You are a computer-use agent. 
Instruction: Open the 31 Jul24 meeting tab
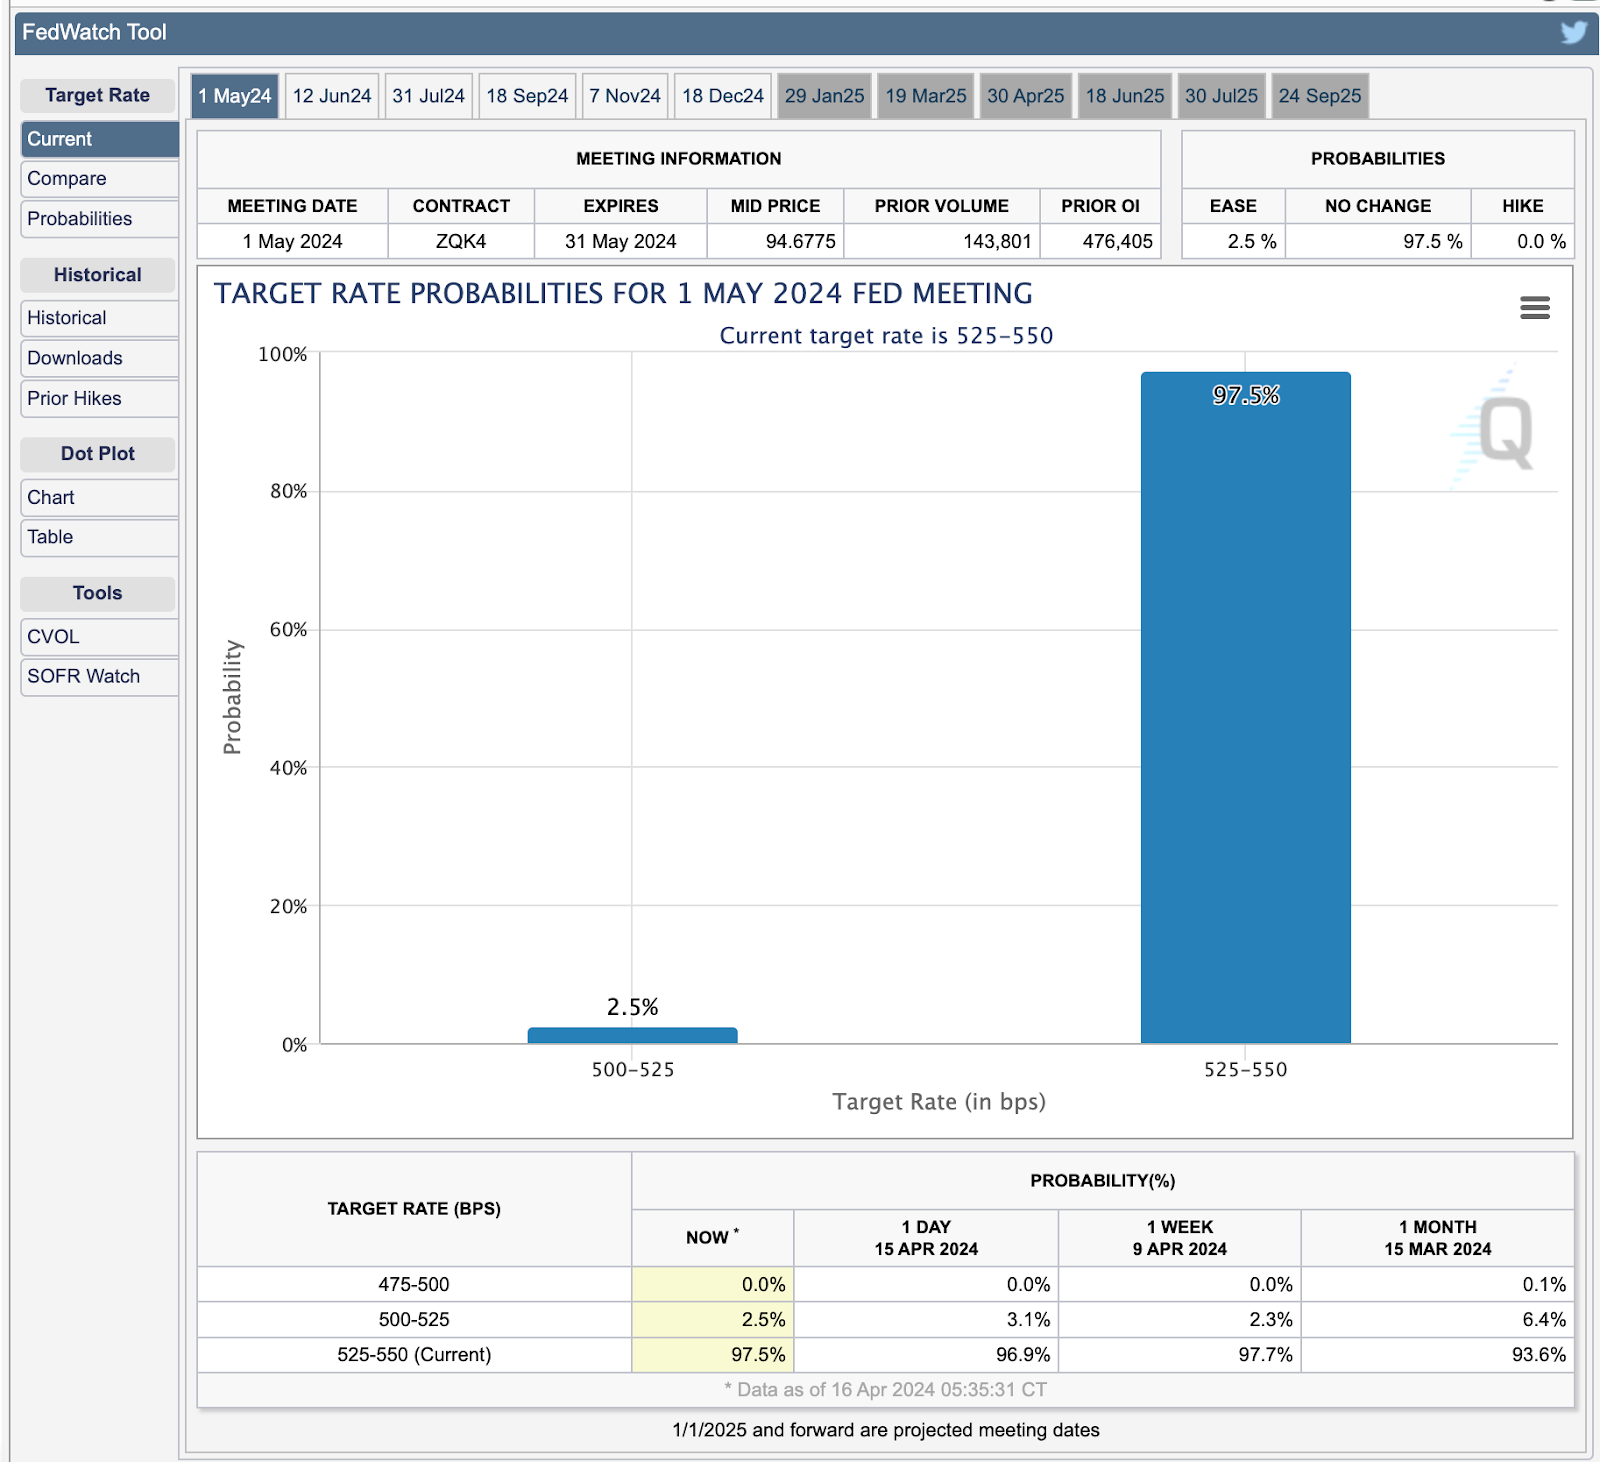point(428,96)
